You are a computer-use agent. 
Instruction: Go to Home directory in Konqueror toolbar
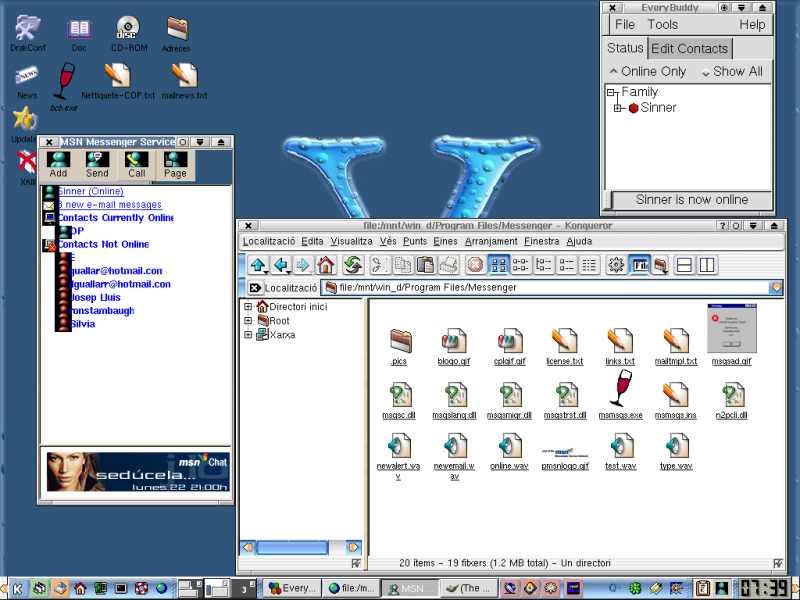326,265
